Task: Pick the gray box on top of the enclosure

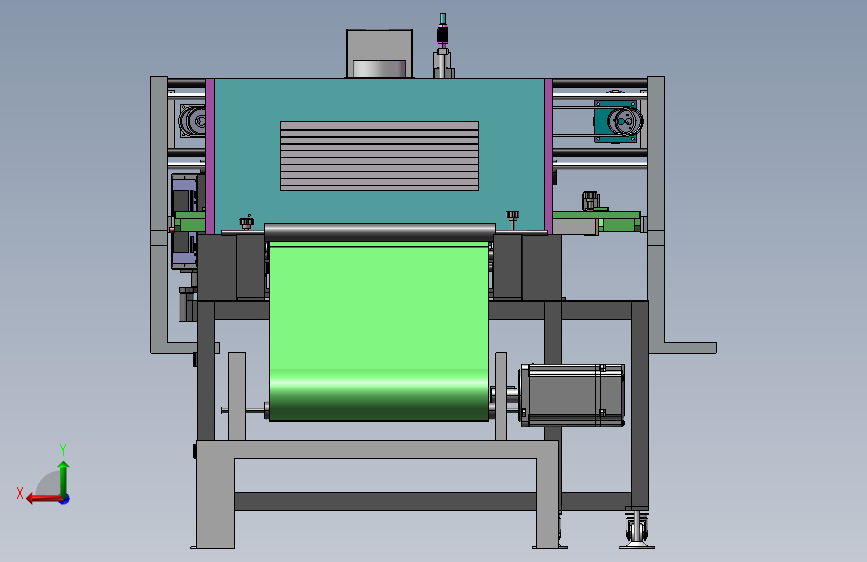Action: pyautogui.click(x=379, y=54)
